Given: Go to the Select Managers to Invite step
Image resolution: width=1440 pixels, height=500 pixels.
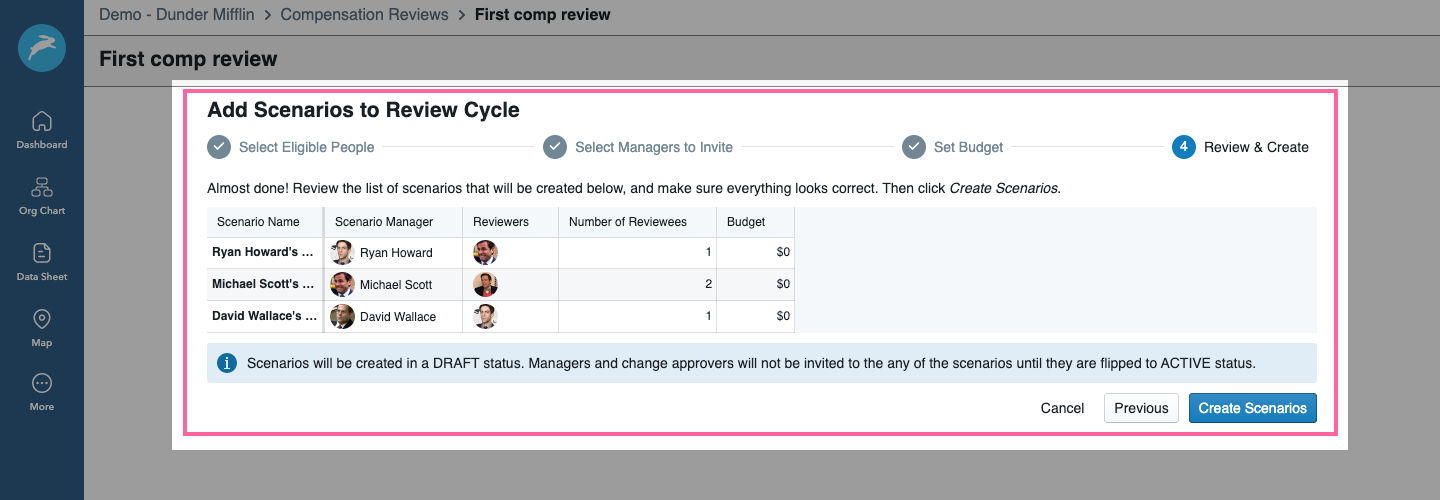Looking at the screenshot, I should (x=638, y=147).
